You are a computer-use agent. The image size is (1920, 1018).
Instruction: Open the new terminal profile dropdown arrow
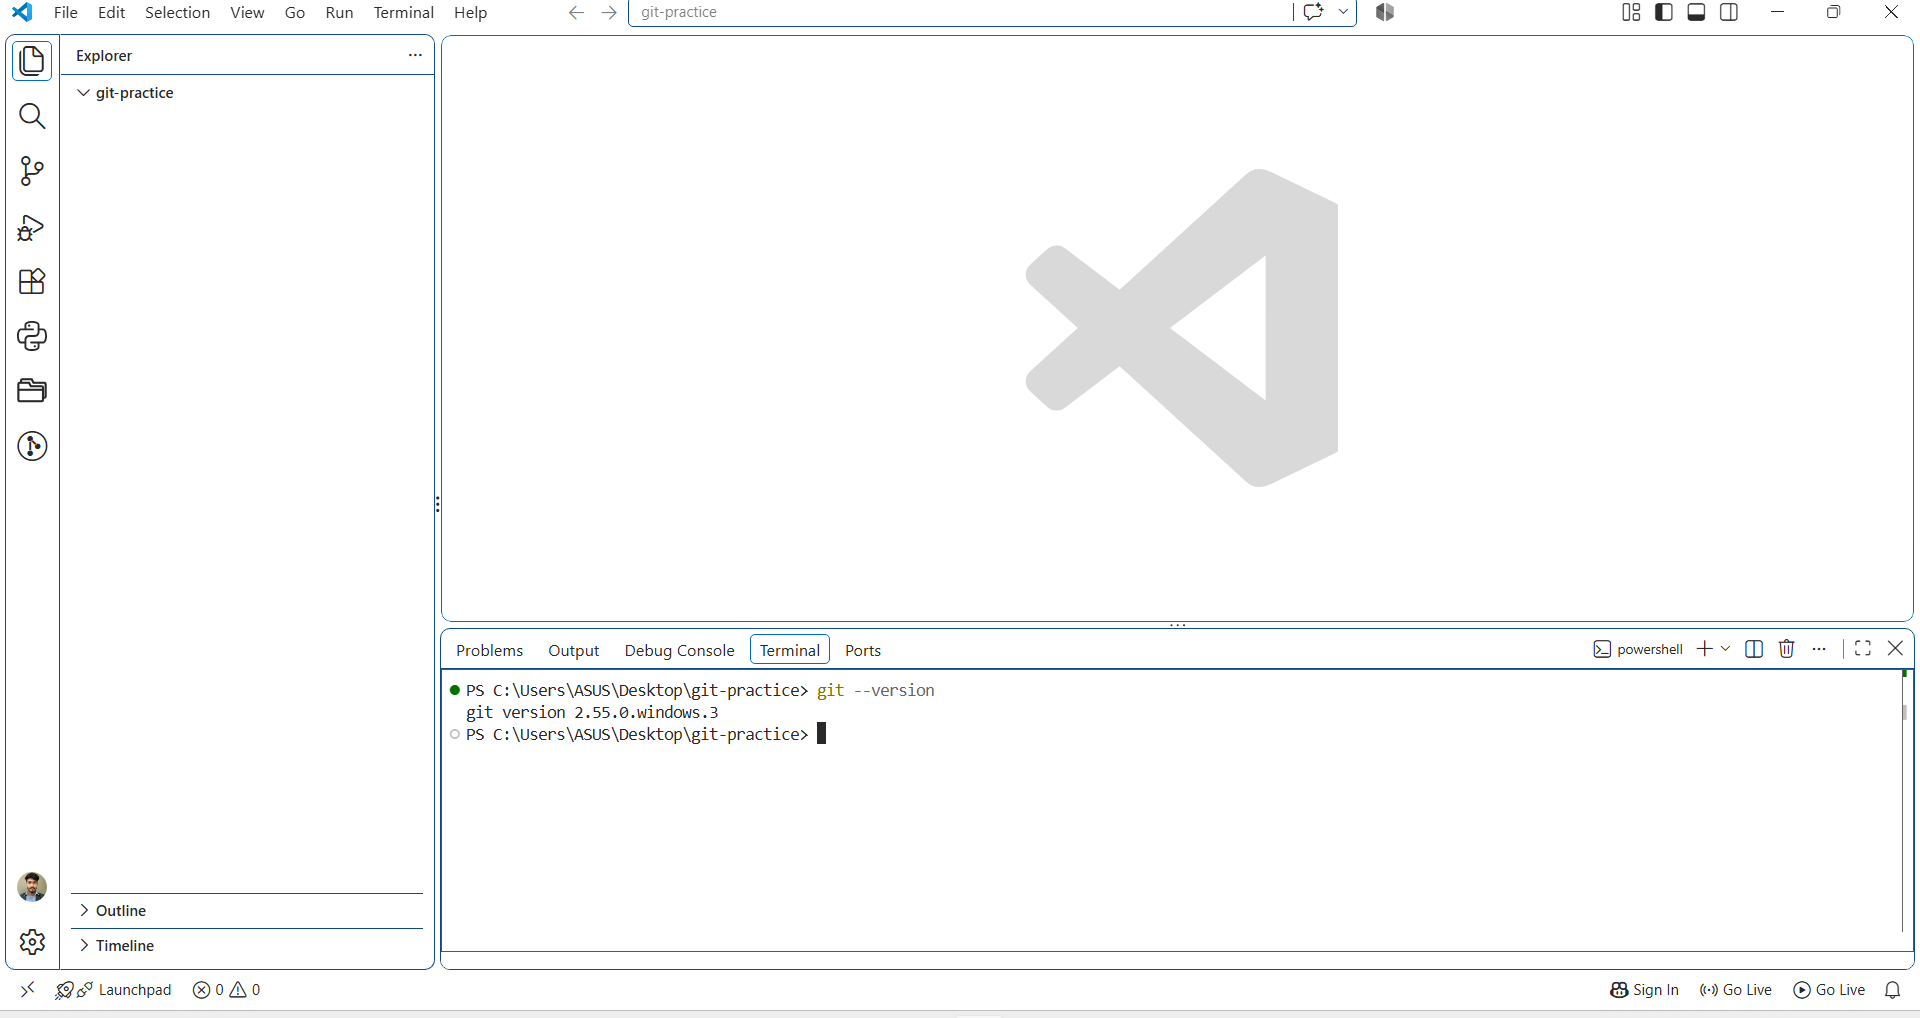tap(1726, 649)
